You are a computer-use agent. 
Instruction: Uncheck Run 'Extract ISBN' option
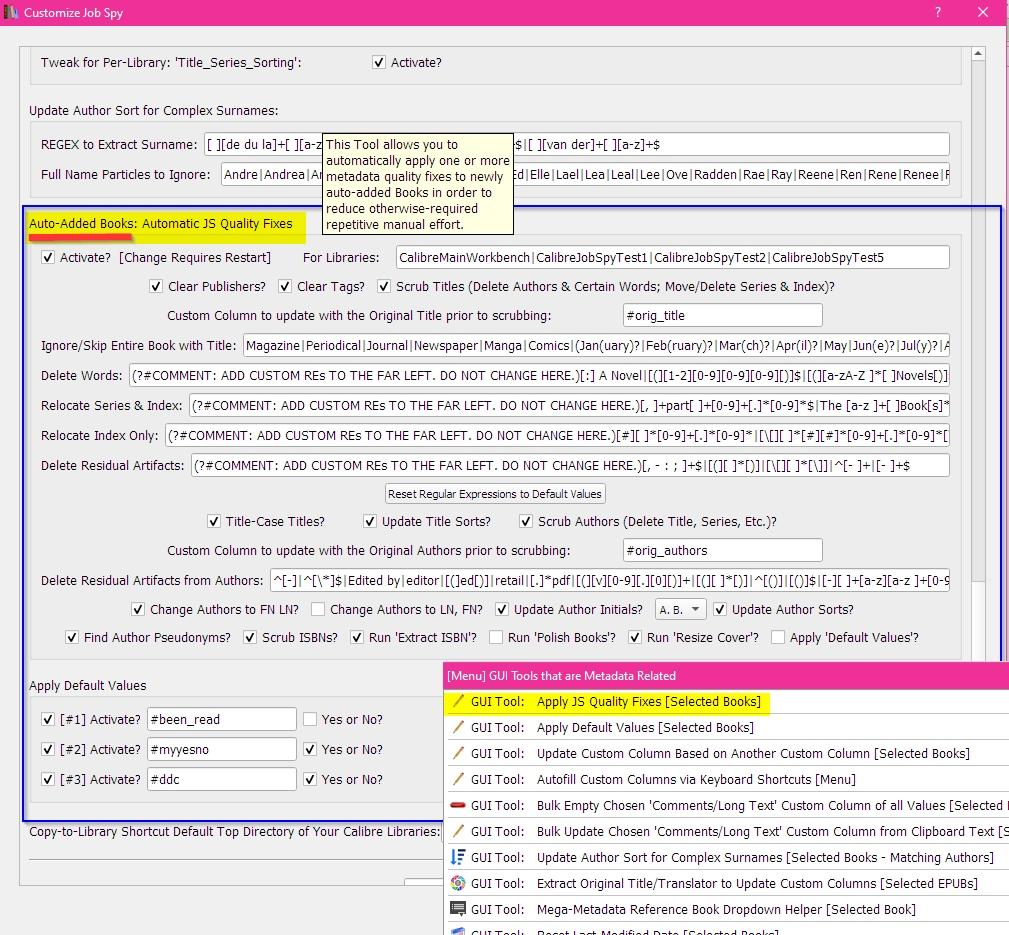356,637
